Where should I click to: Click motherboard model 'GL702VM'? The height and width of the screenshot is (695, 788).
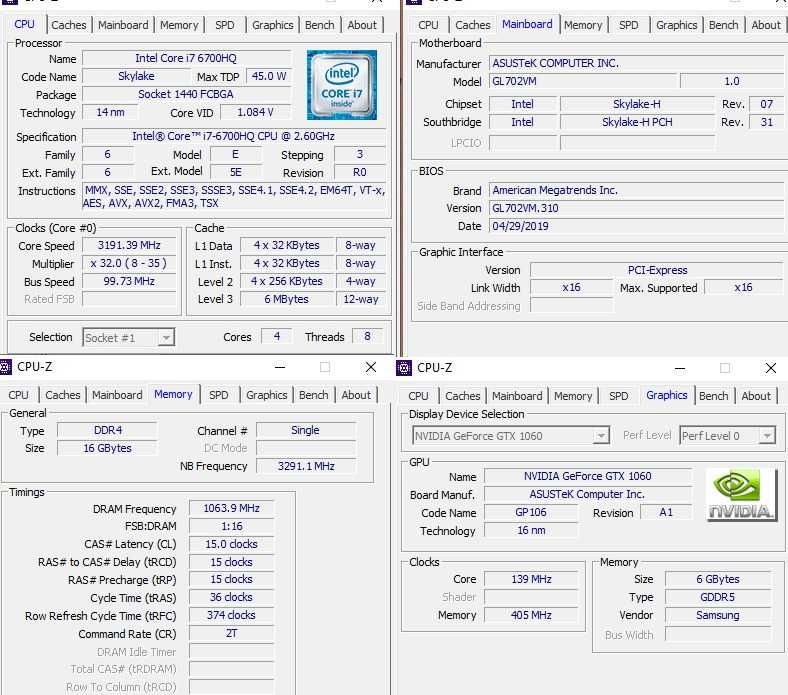582,81
